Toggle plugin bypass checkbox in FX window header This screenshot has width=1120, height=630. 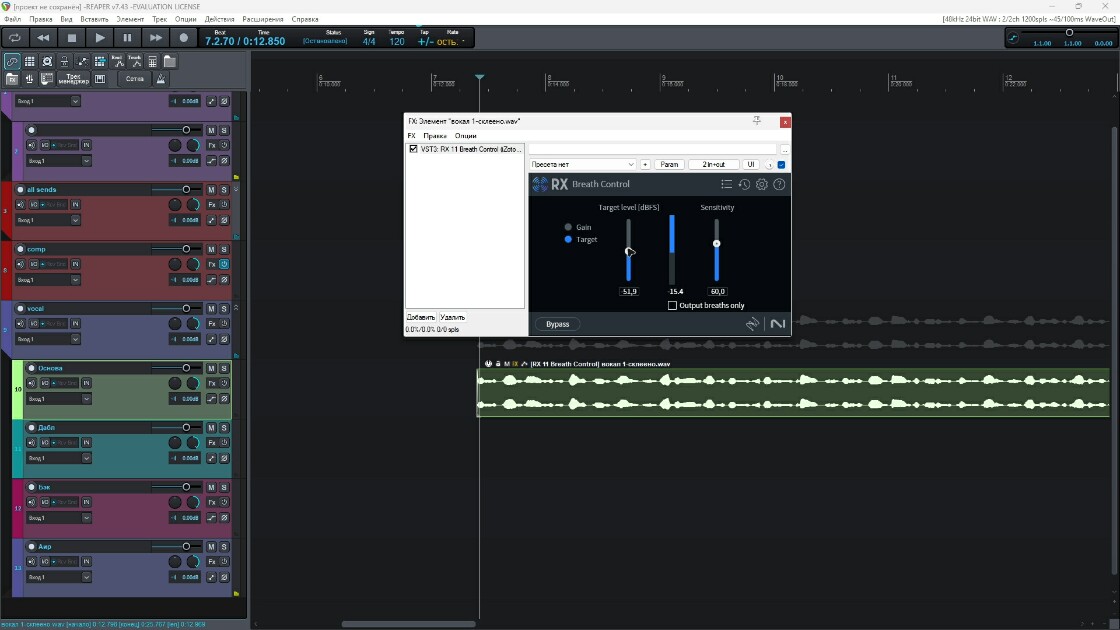click(x=781, y=165)
